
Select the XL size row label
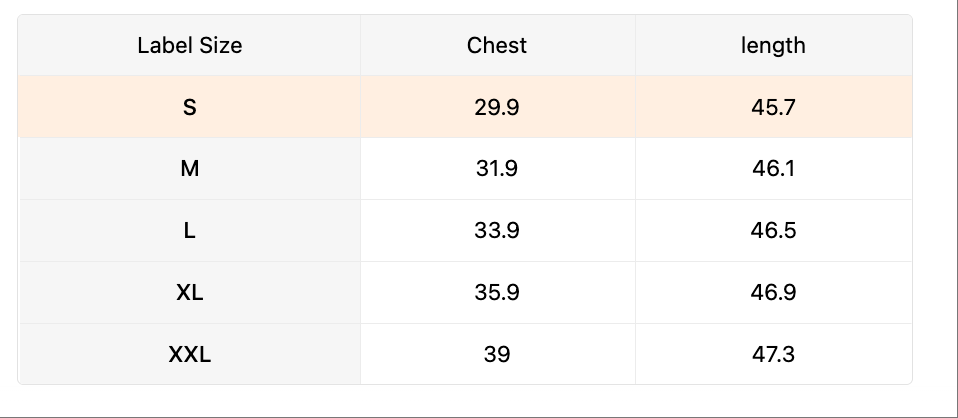point(190,293)
